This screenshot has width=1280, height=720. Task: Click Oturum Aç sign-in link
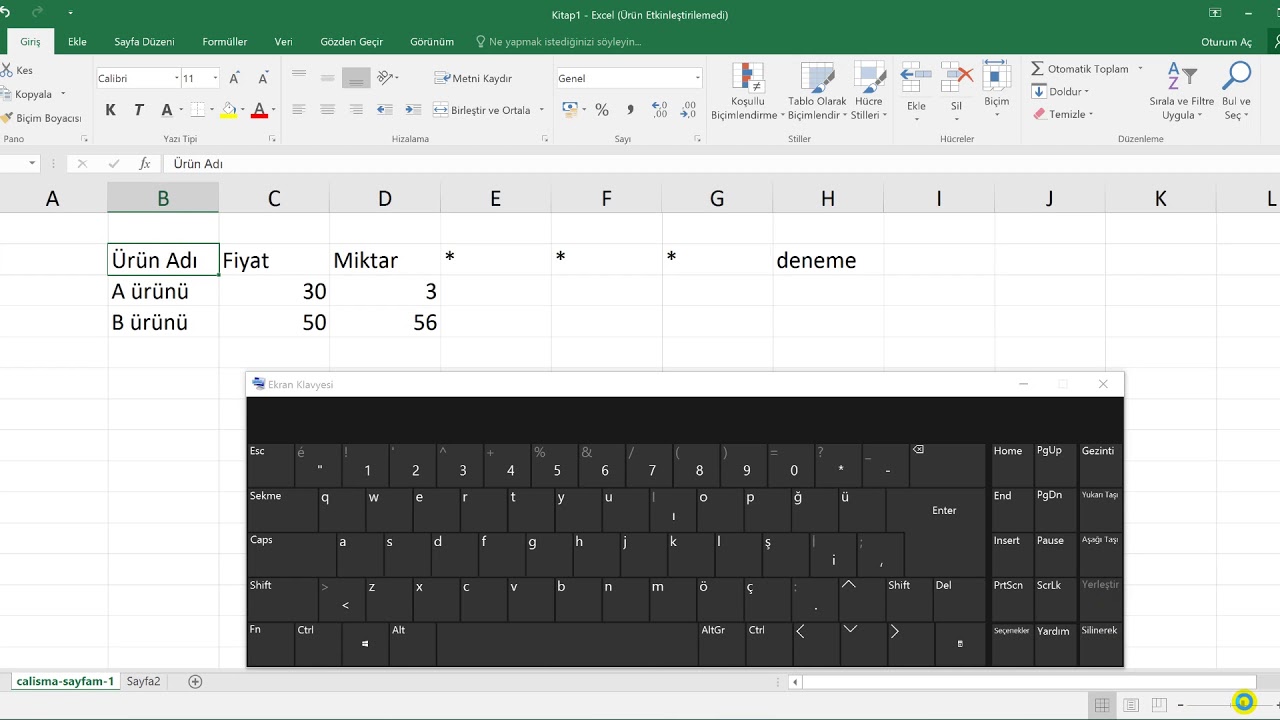click(x=1226, y=42)
